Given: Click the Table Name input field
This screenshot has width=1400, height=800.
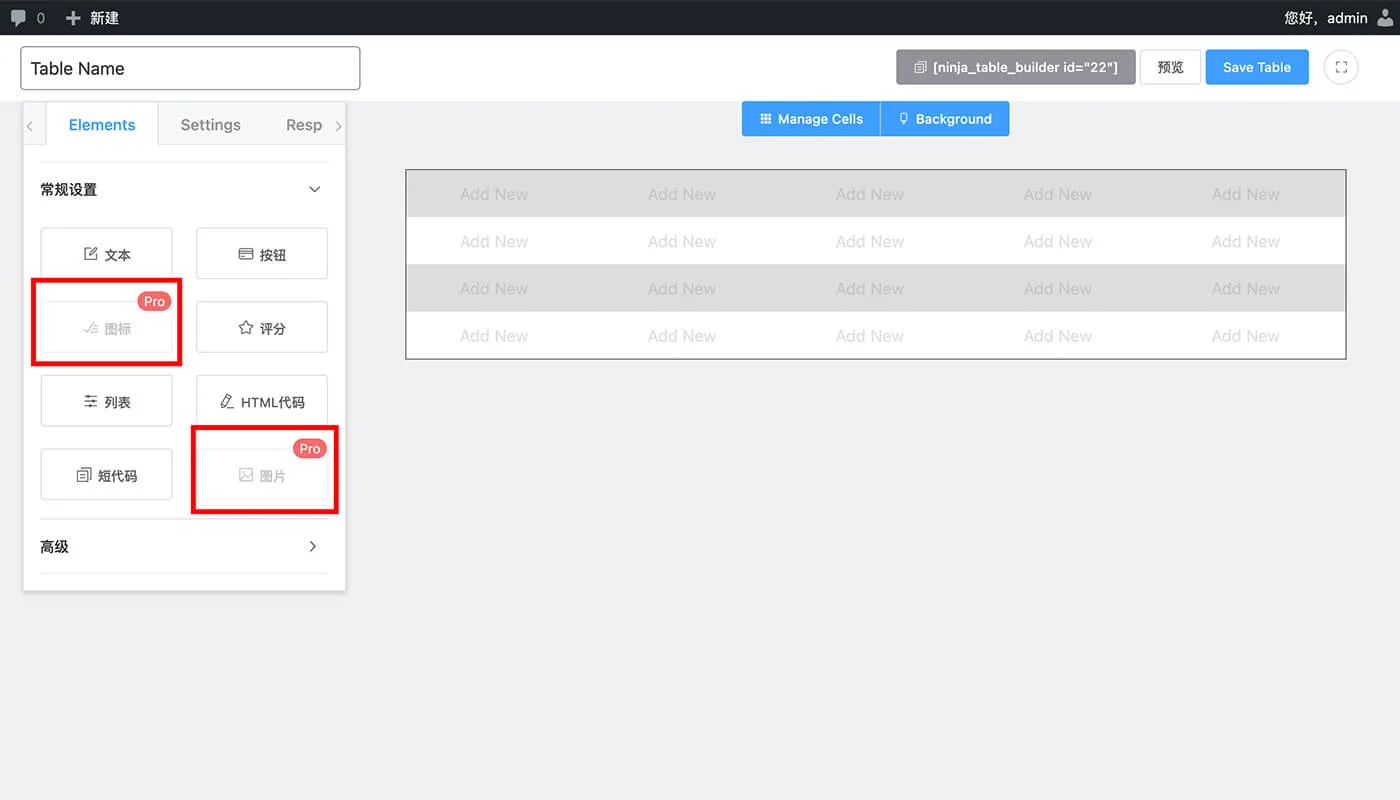Looking at the screenshot, I should 190,68.
